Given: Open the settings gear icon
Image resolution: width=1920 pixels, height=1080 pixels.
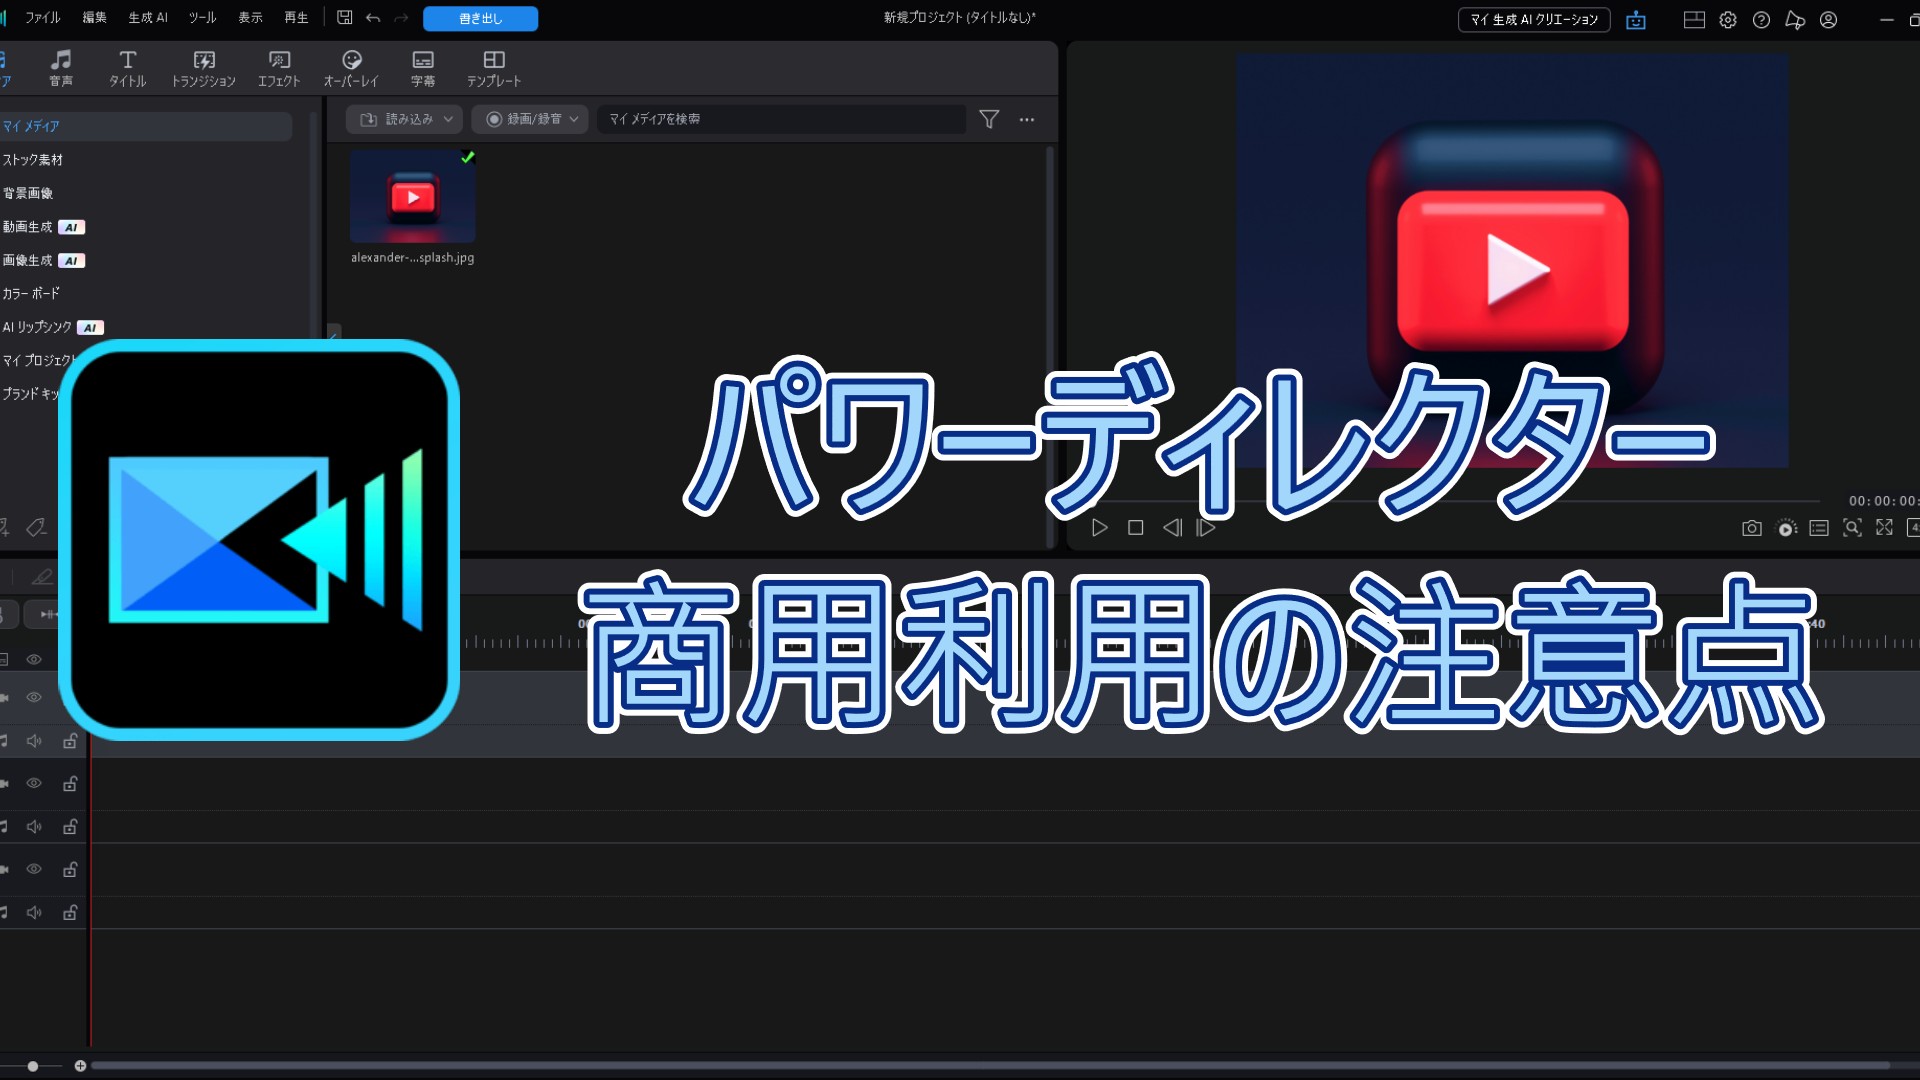Looking at the screenshot, I should pos(1728,20).
